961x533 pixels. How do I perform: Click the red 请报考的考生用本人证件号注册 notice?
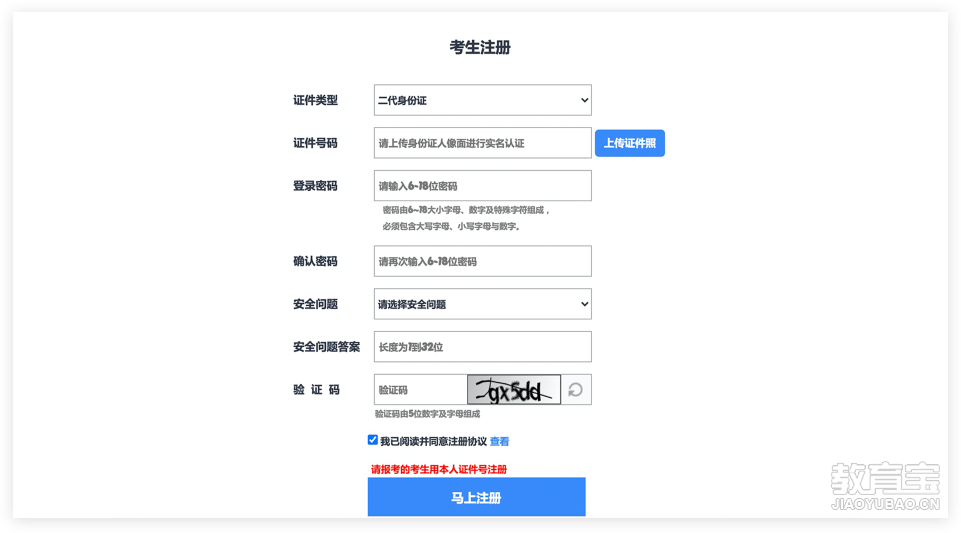439,469
